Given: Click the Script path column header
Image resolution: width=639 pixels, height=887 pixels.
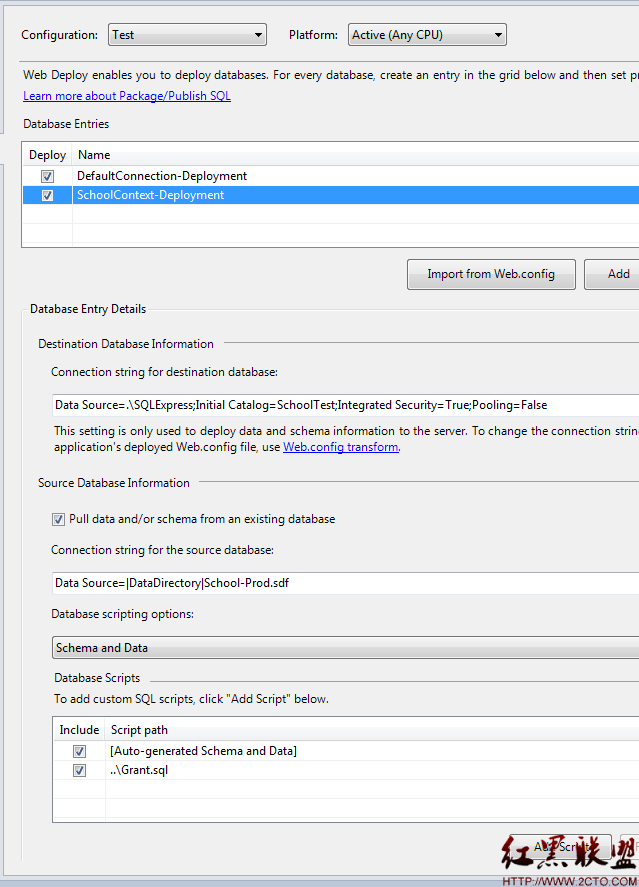Looking at the screenshot, I should point(139,730).
